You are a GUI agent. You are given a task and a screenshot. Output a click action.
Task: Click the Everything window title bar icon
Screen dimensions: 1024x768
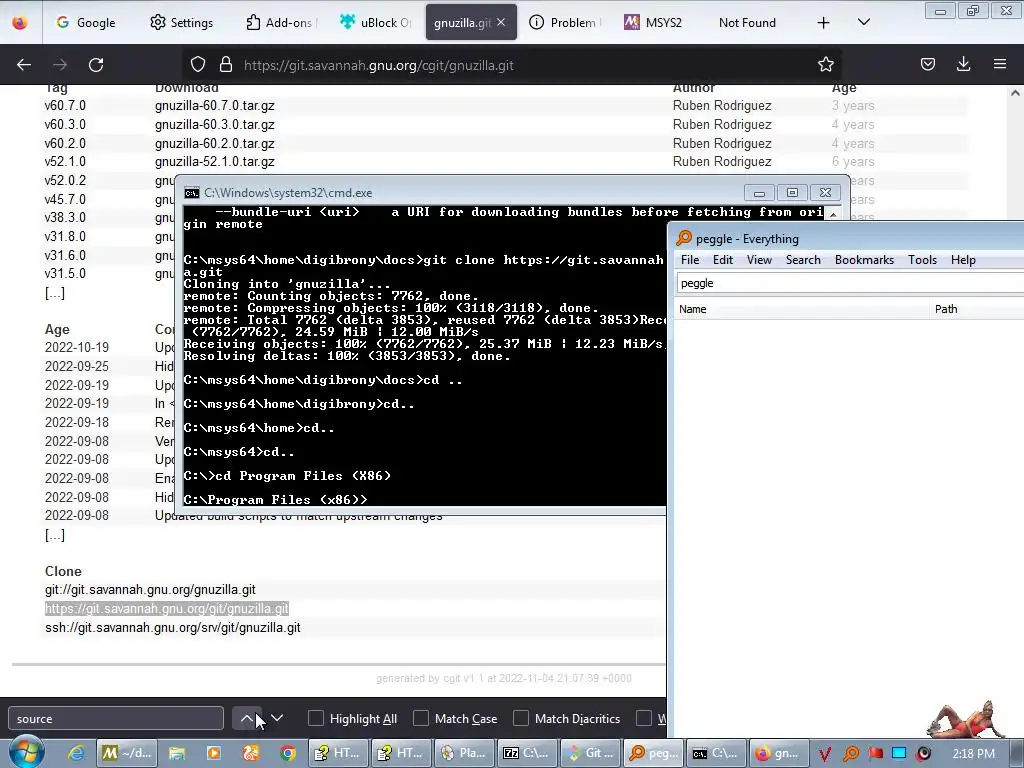[x=684, y=238]
